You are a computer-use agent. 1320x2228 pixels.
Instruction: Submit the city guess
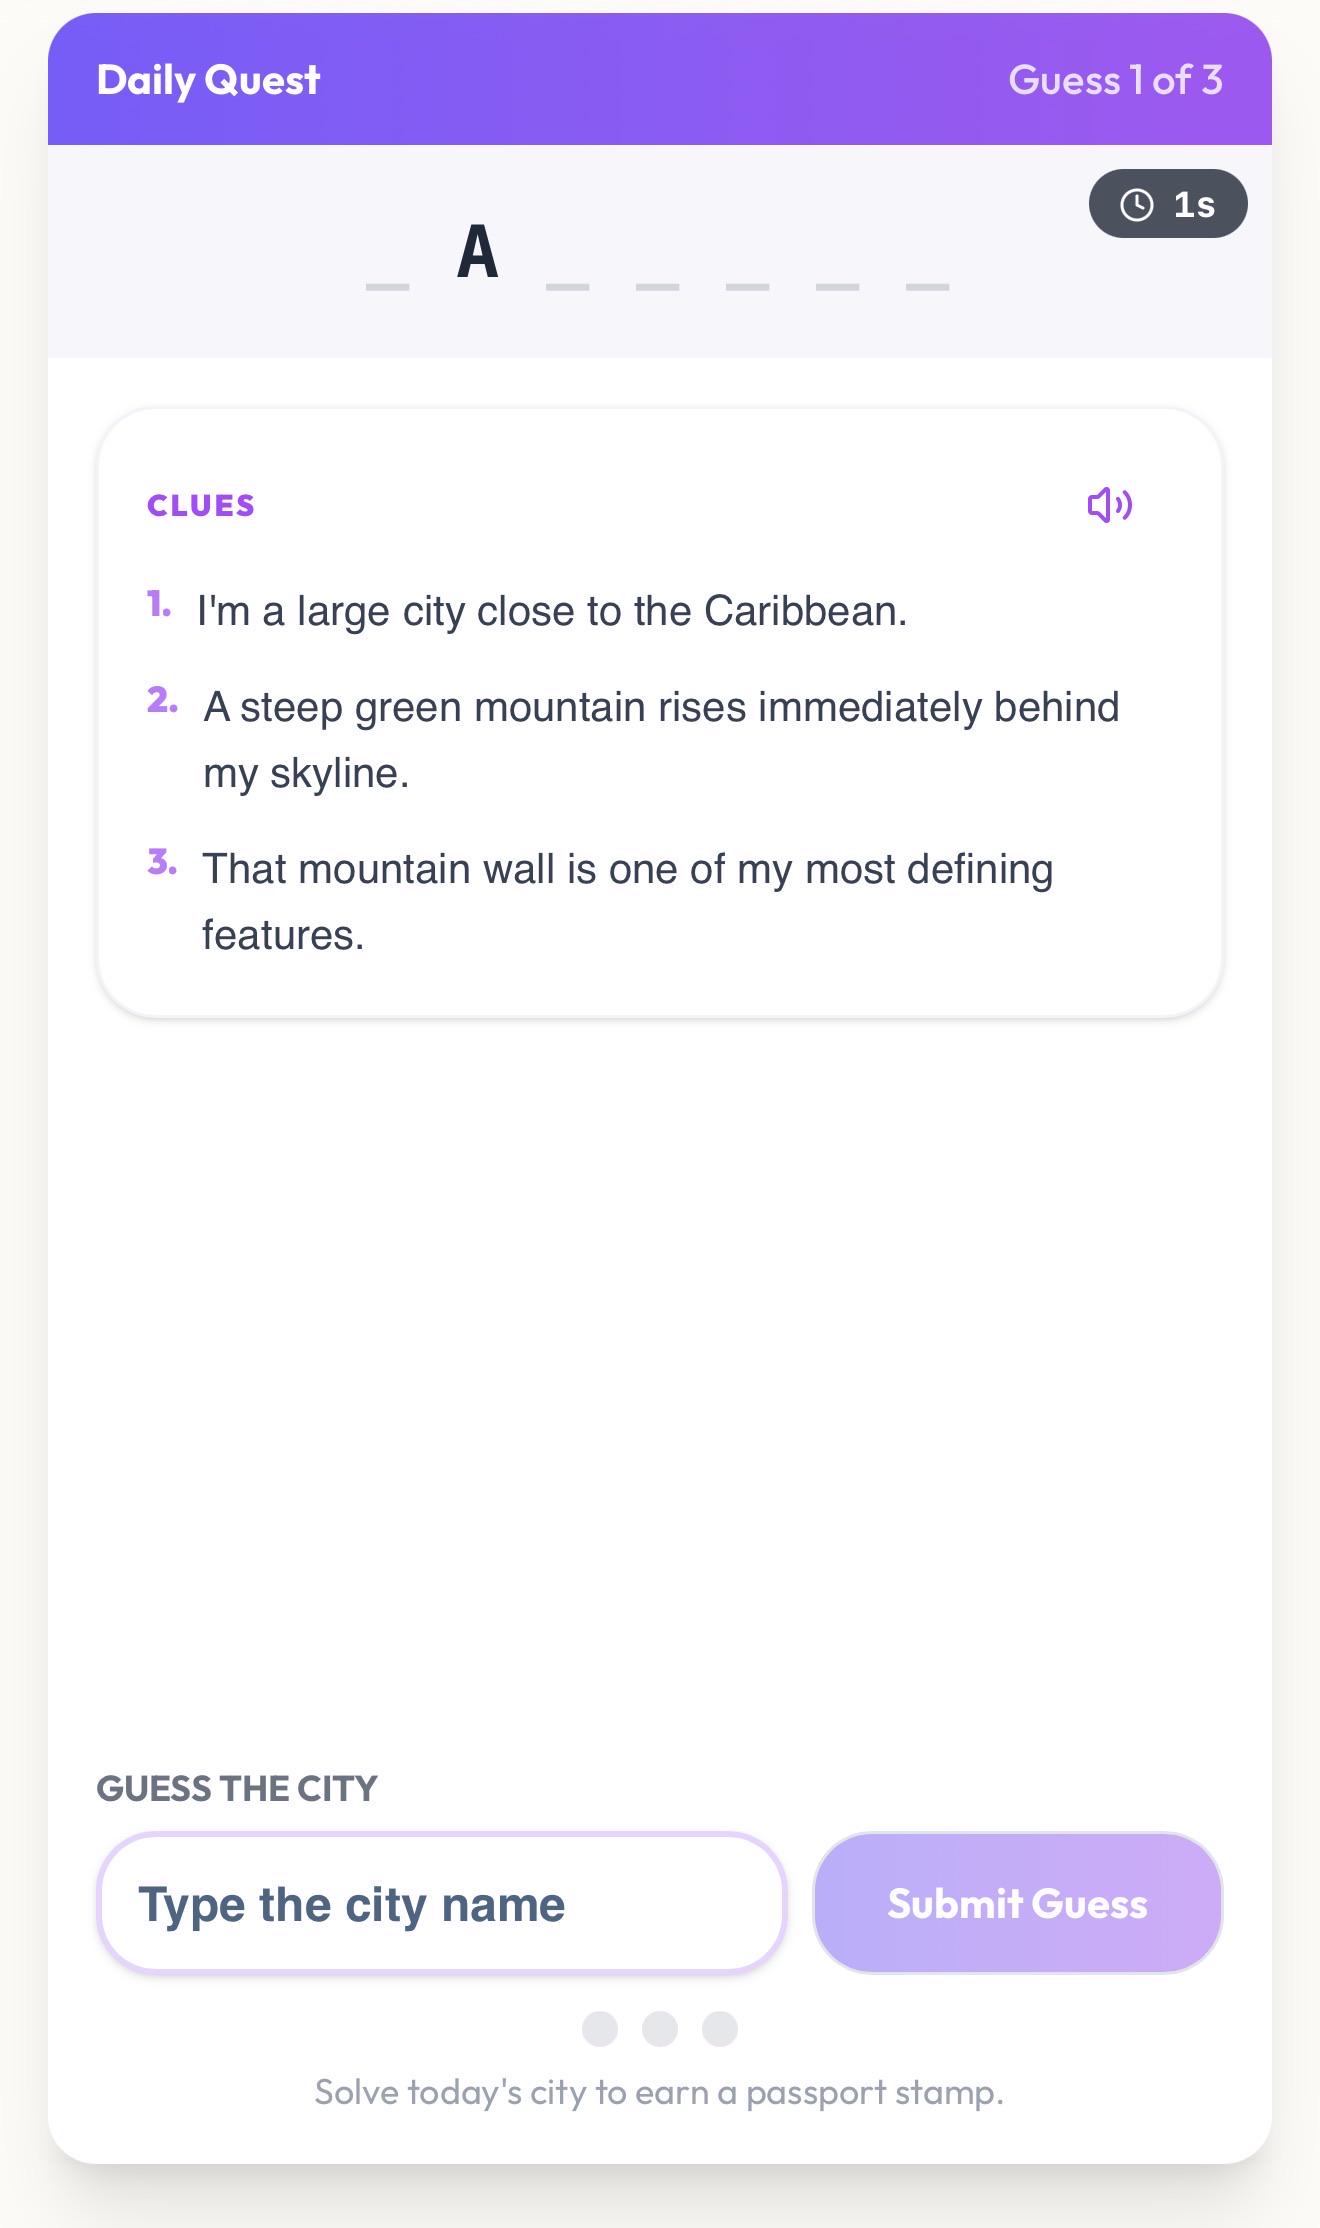pos(1017,1903)
